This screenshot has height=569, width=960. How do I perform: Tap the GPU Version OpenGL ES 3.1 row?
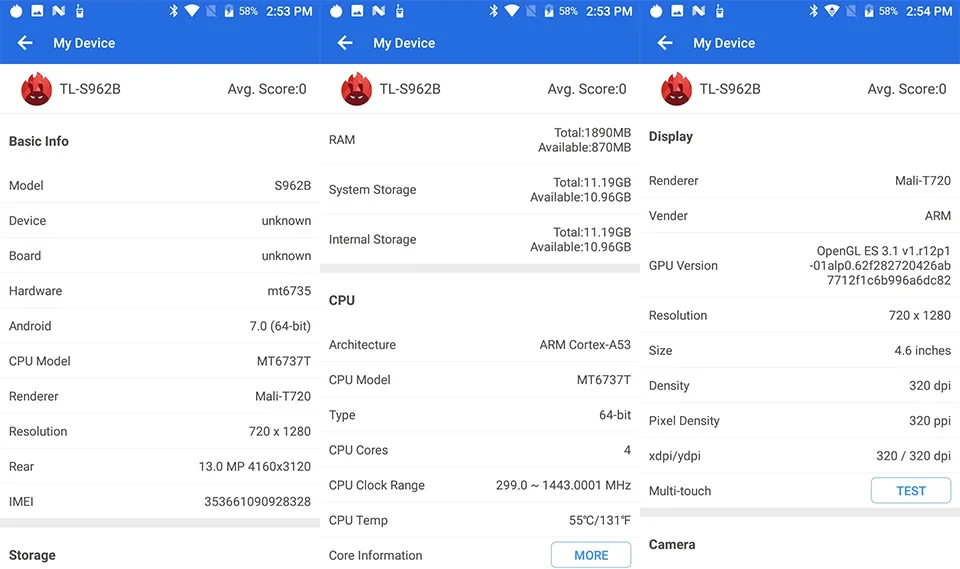click(800, 265)
